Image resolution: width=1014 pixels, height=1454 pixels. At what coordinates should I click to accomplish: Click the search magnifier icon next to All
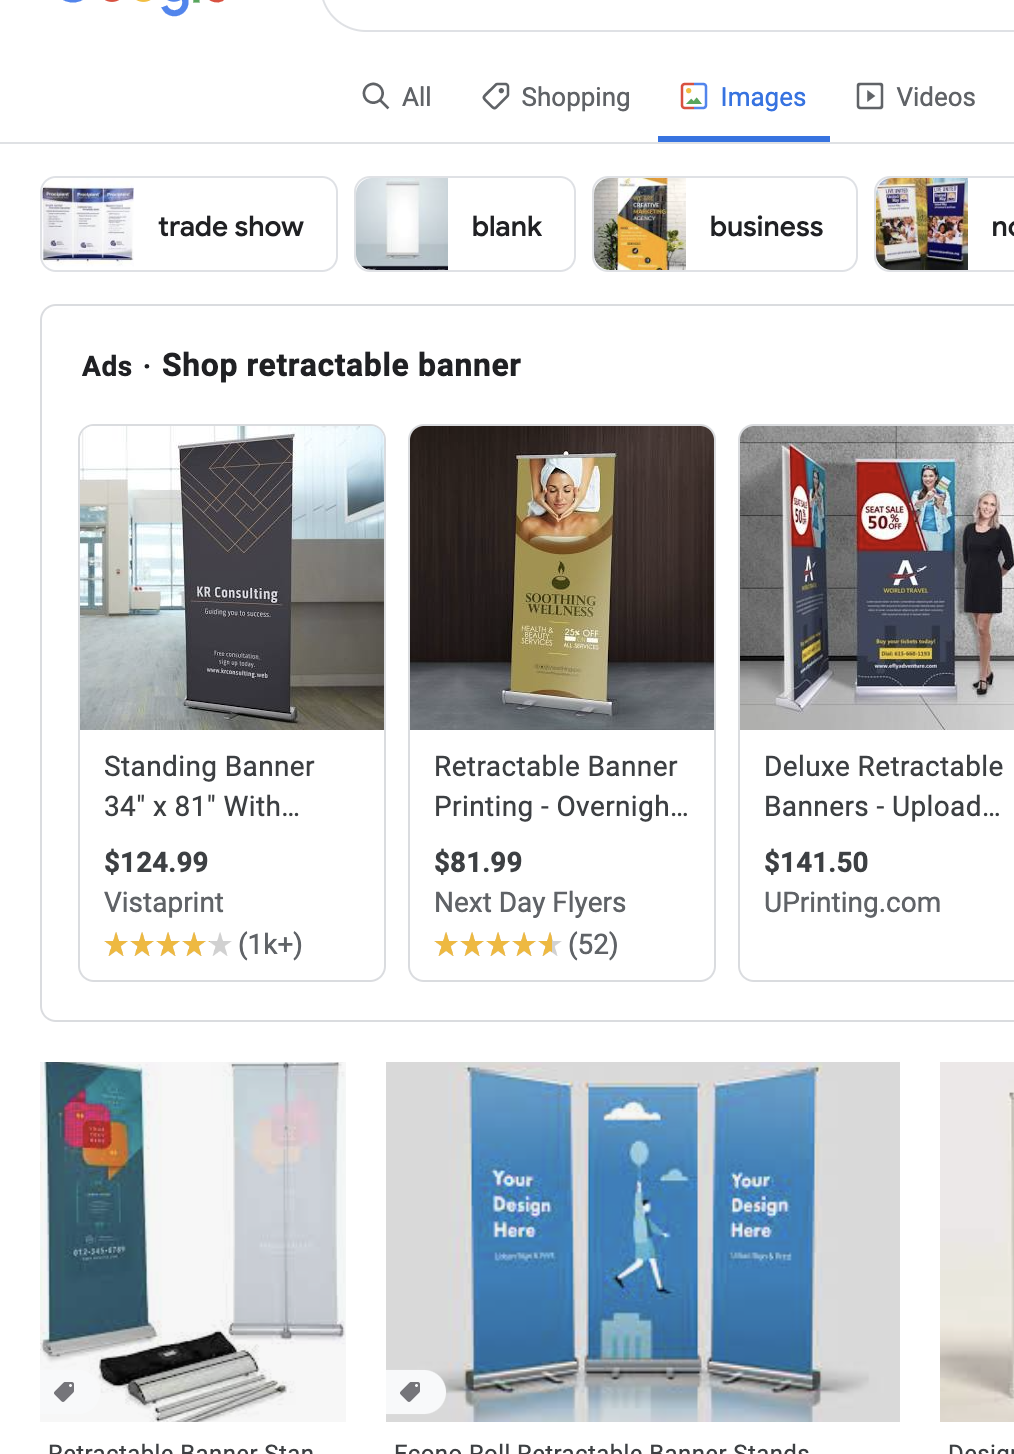tap(375, 96)
